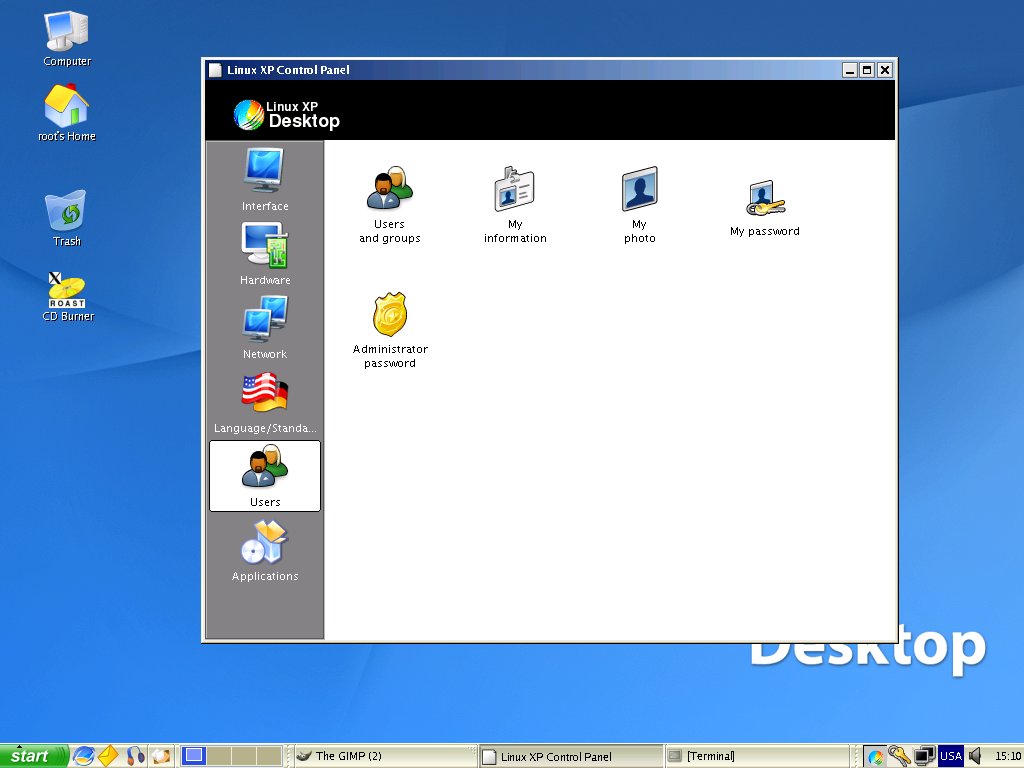This screenshot has height=768, width=1024.
Task: Click Linux XP Control Panel taskbar button
Action: 571,756
